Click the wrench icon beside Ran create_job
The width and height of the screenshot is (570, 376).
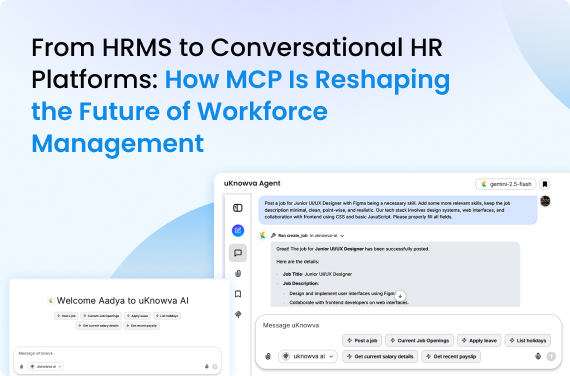[273, 236]
